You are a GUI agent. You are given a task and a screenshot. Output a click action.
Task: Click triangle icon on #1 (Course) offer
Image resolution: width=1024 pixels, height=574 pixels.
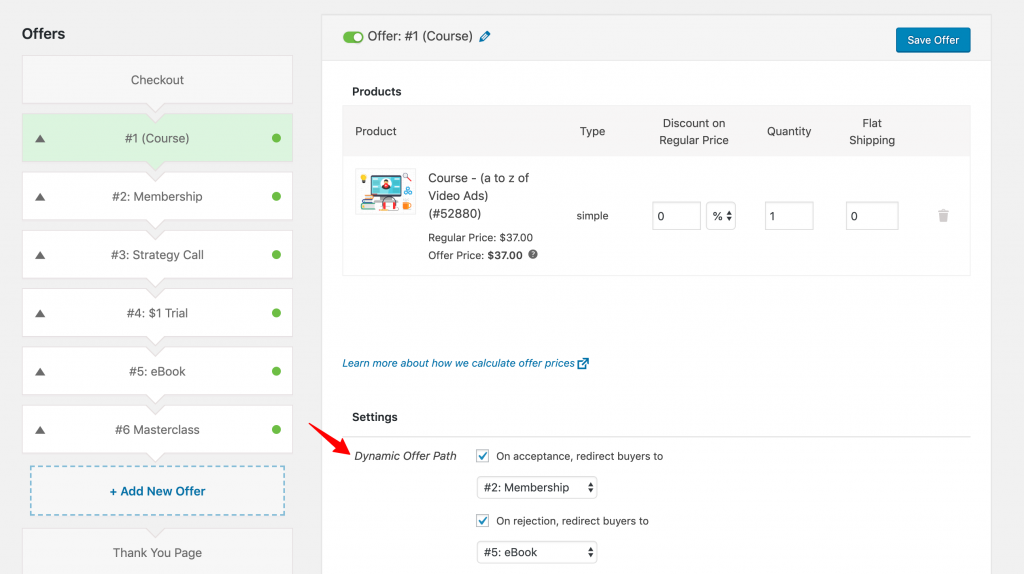40,138
